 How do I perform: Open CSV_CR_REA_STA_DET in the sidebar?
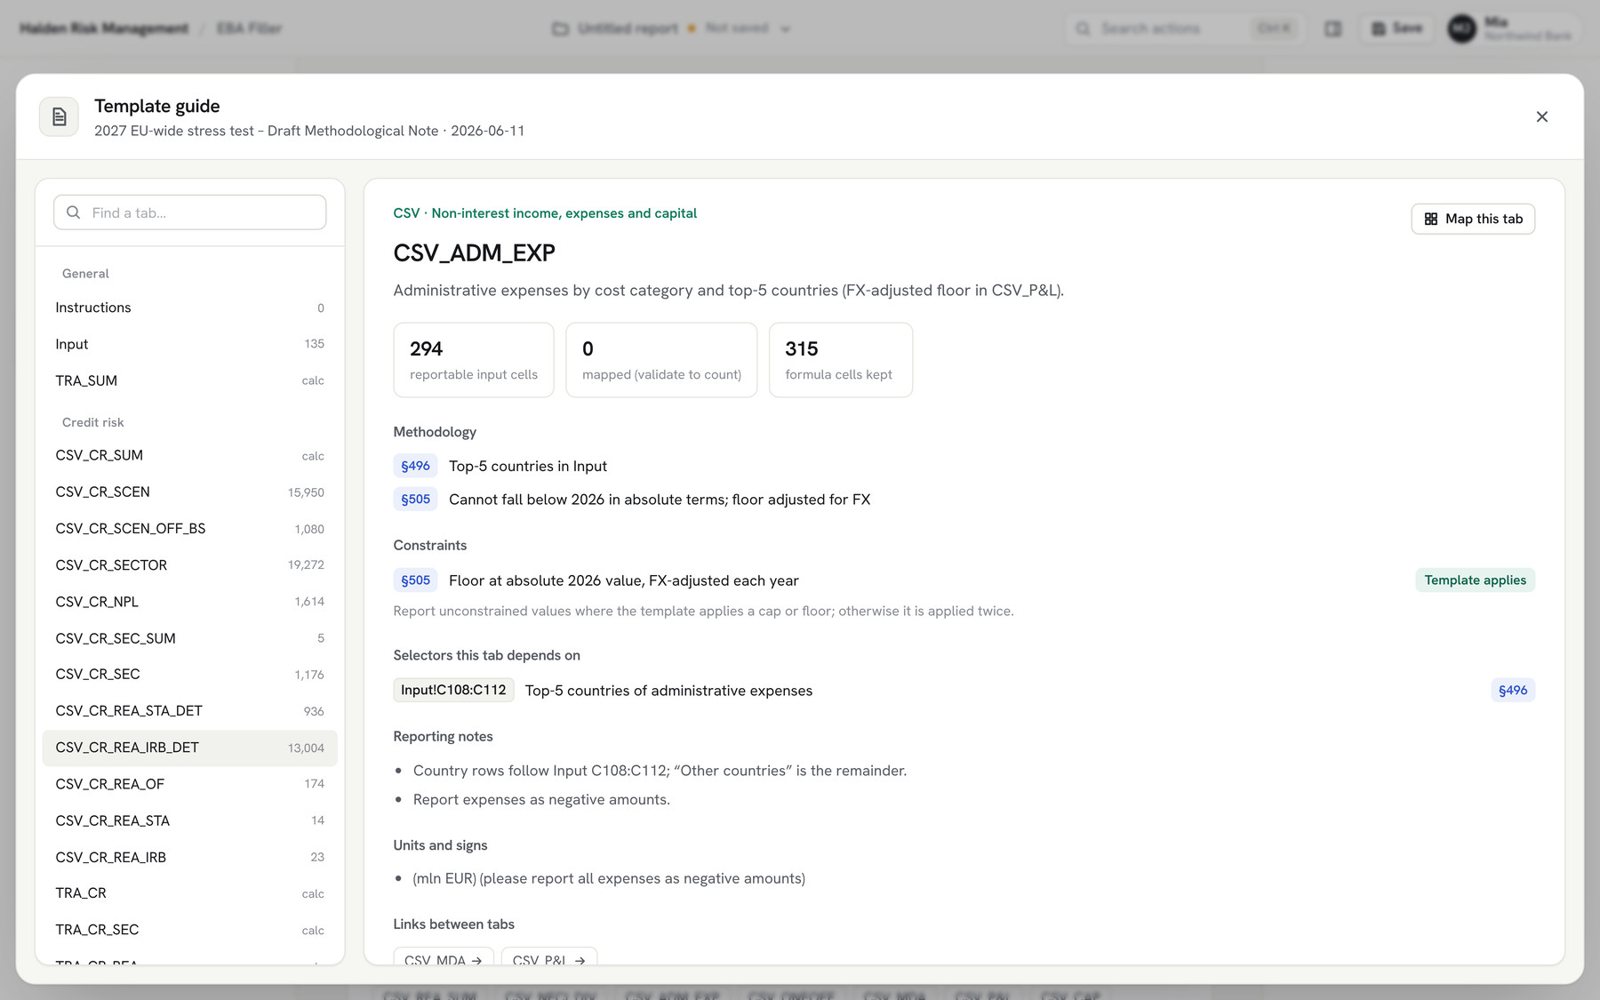click(x=190, y=711)
